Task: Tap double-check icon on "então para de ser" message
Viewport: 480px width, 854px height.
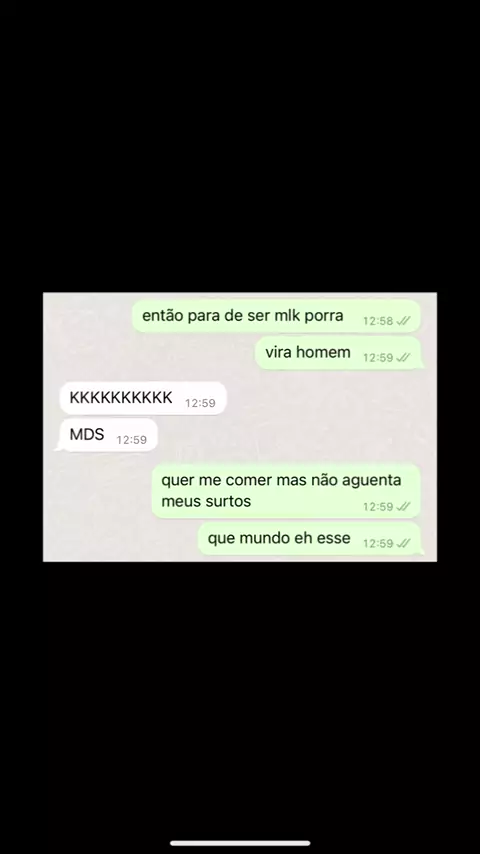Action: tap(403, 321)
